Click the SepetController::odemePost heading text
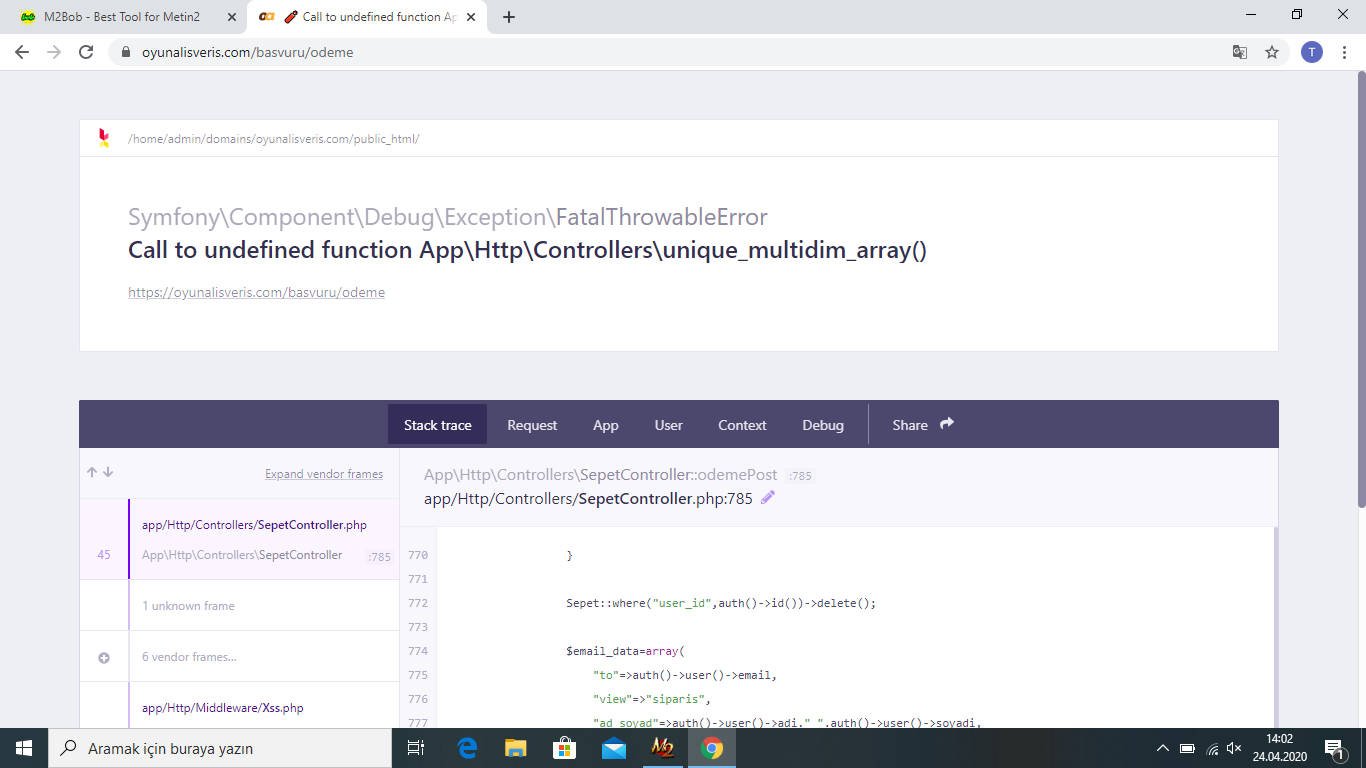Screen dimensions: 1366x768 coord(601,475)
